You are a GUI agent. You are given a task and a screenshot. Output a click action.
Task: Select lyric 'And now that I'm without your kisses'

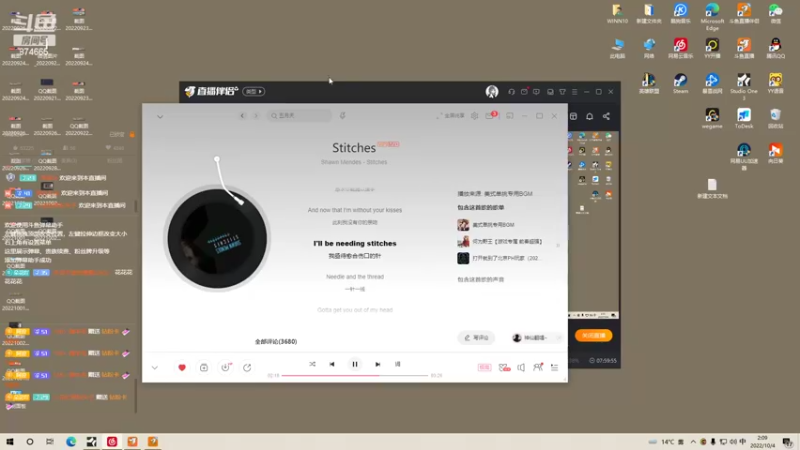355,210
